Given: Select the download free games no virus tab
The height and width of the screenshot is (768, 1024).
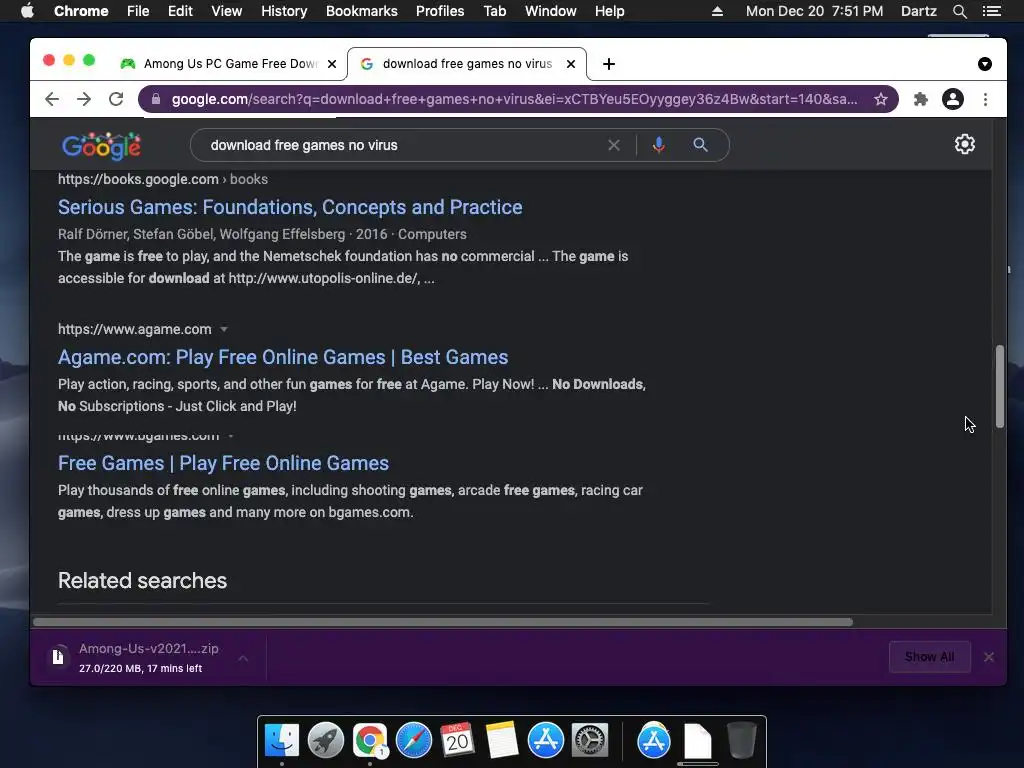Looking at the screenshot, I should point(467,64).
